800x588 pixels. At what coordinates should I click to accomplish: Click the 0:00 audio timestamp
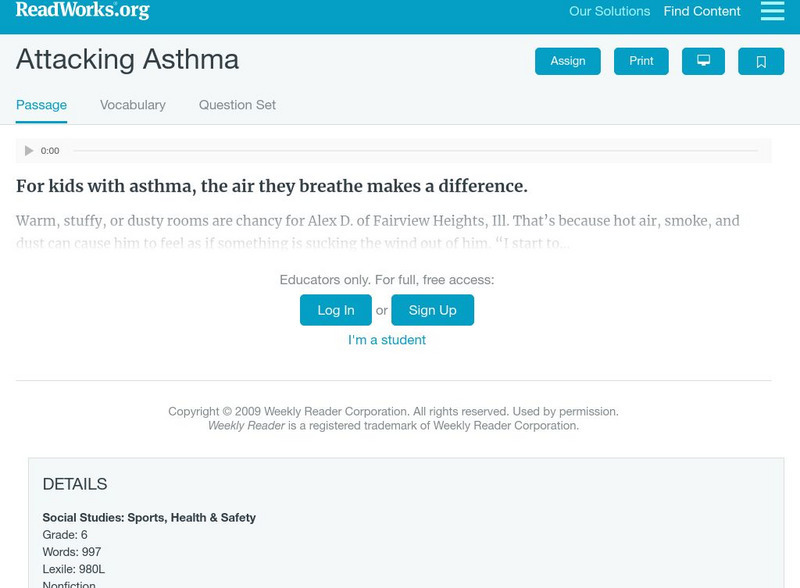pyautogui.click(x=48, y=151)
